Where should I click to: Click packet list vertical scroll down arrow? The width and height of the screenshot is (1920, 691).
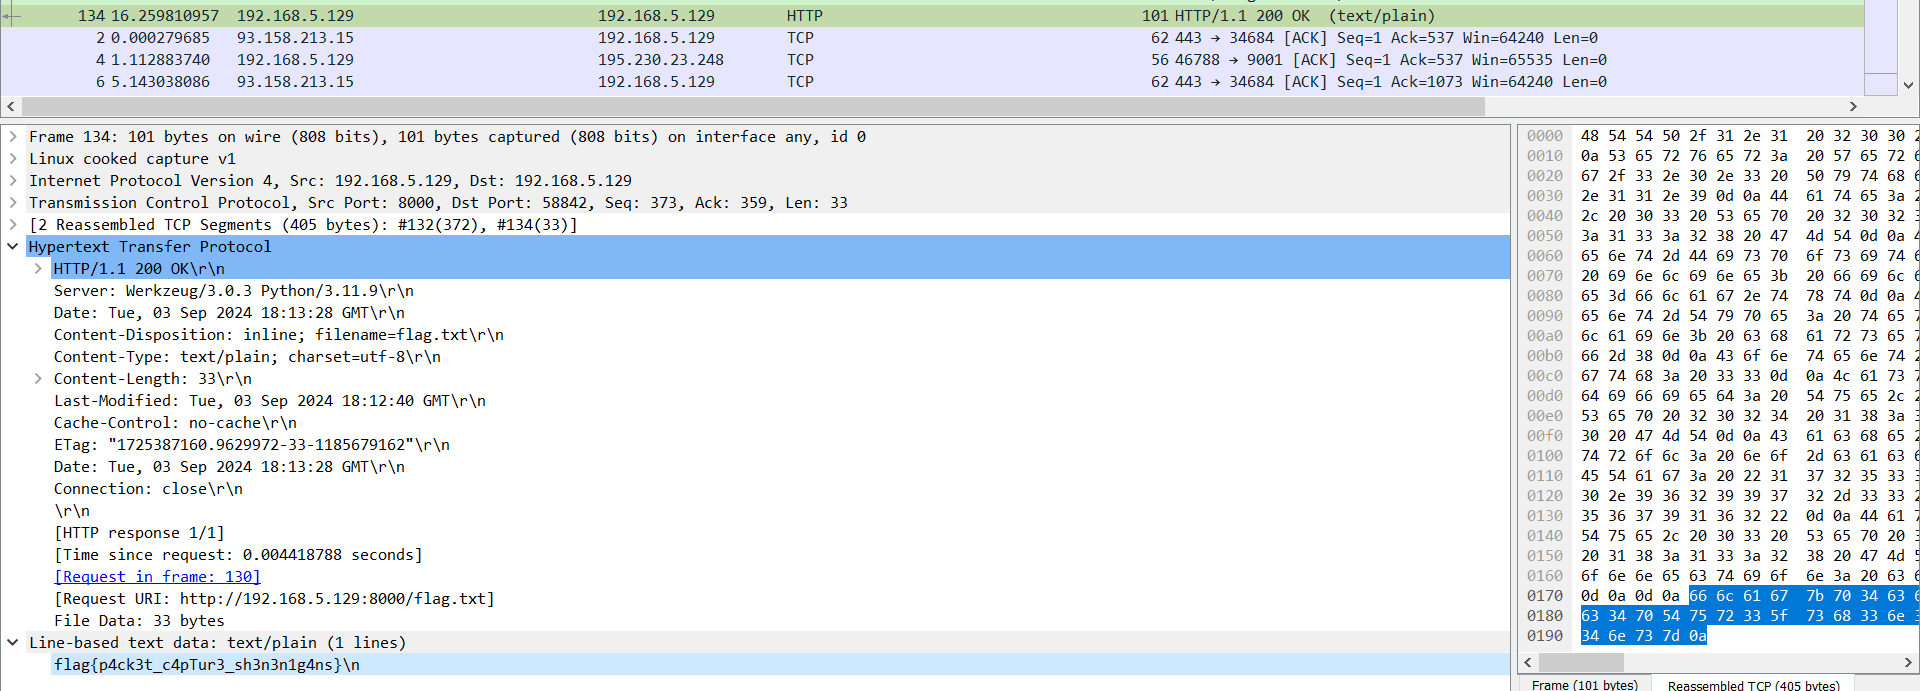(x=1908, y=86)
